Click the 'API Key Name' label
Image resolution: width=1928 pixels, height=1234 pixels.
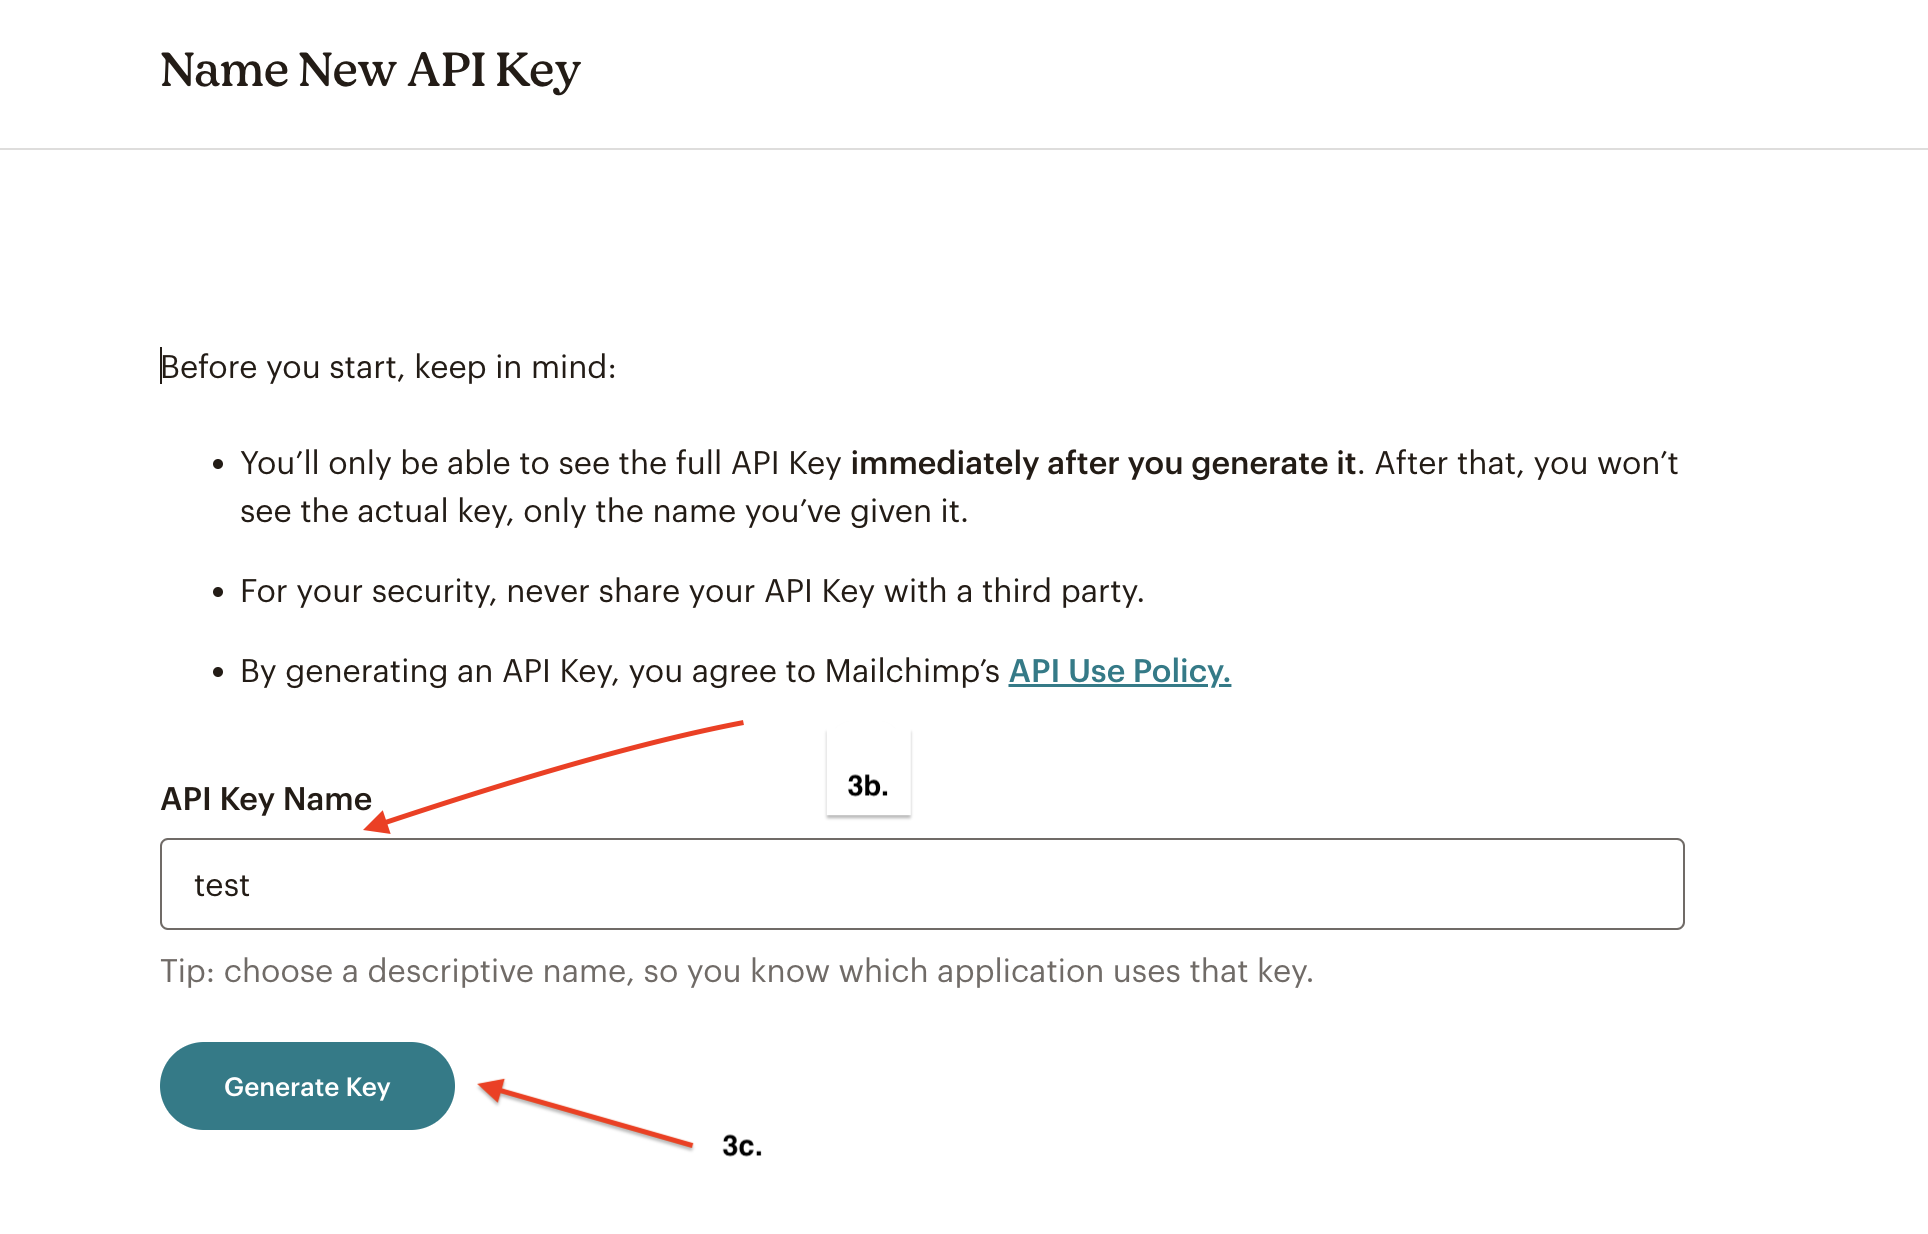coord(265,798)
